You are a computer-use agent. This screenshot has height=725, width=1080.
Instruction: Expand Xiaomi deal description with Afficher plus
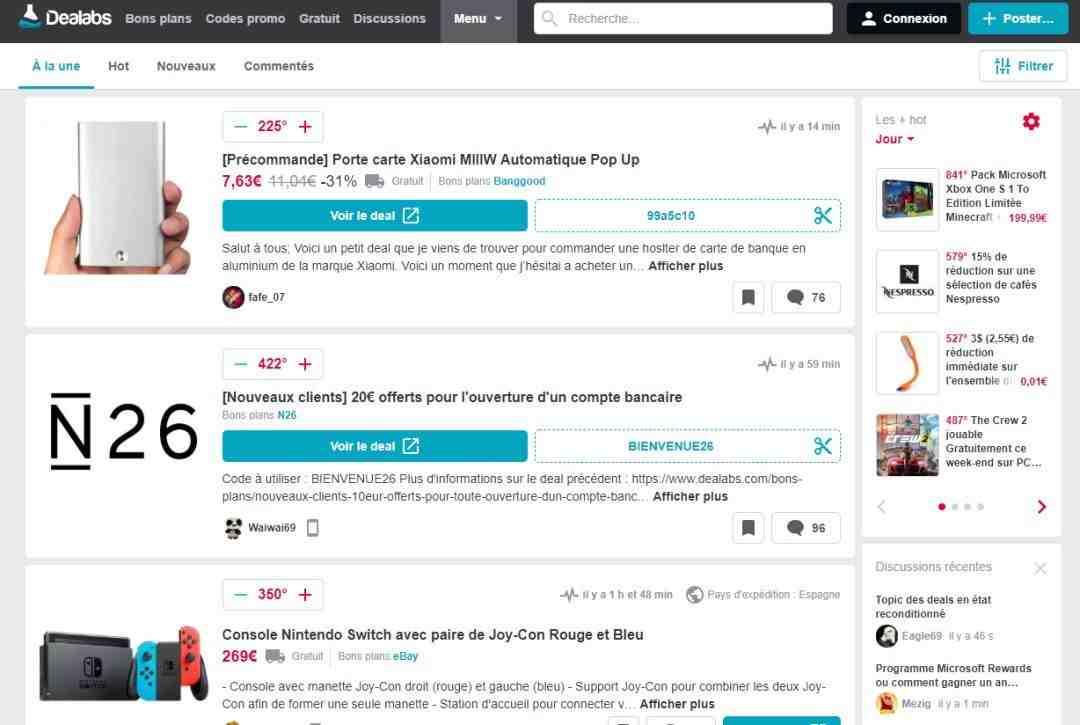point(685,266)
